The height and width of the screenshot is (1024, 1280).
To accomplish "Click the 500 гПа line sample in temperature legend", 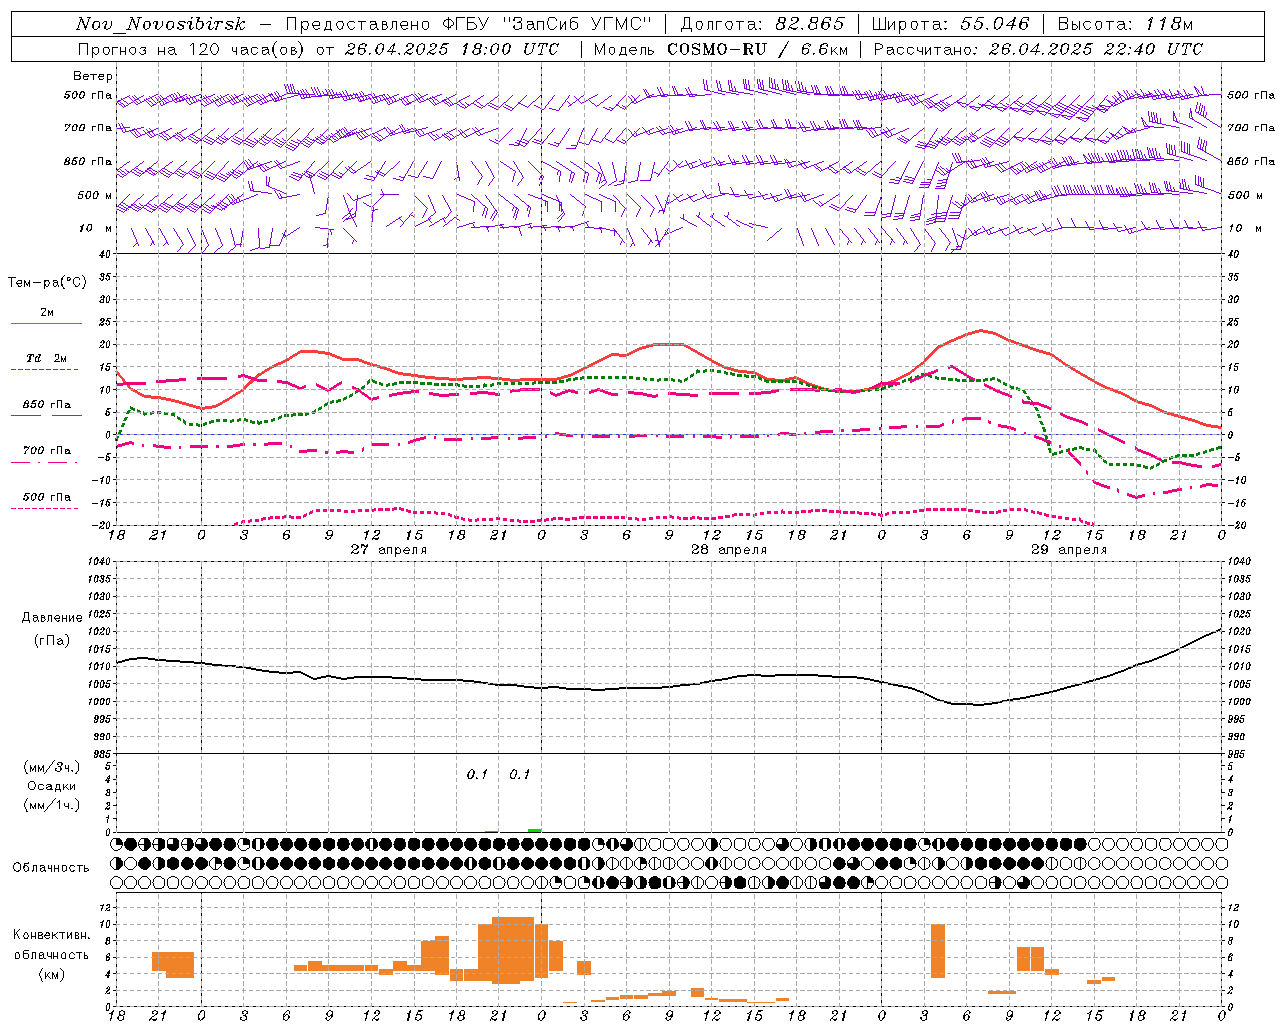I will point(44,508).
